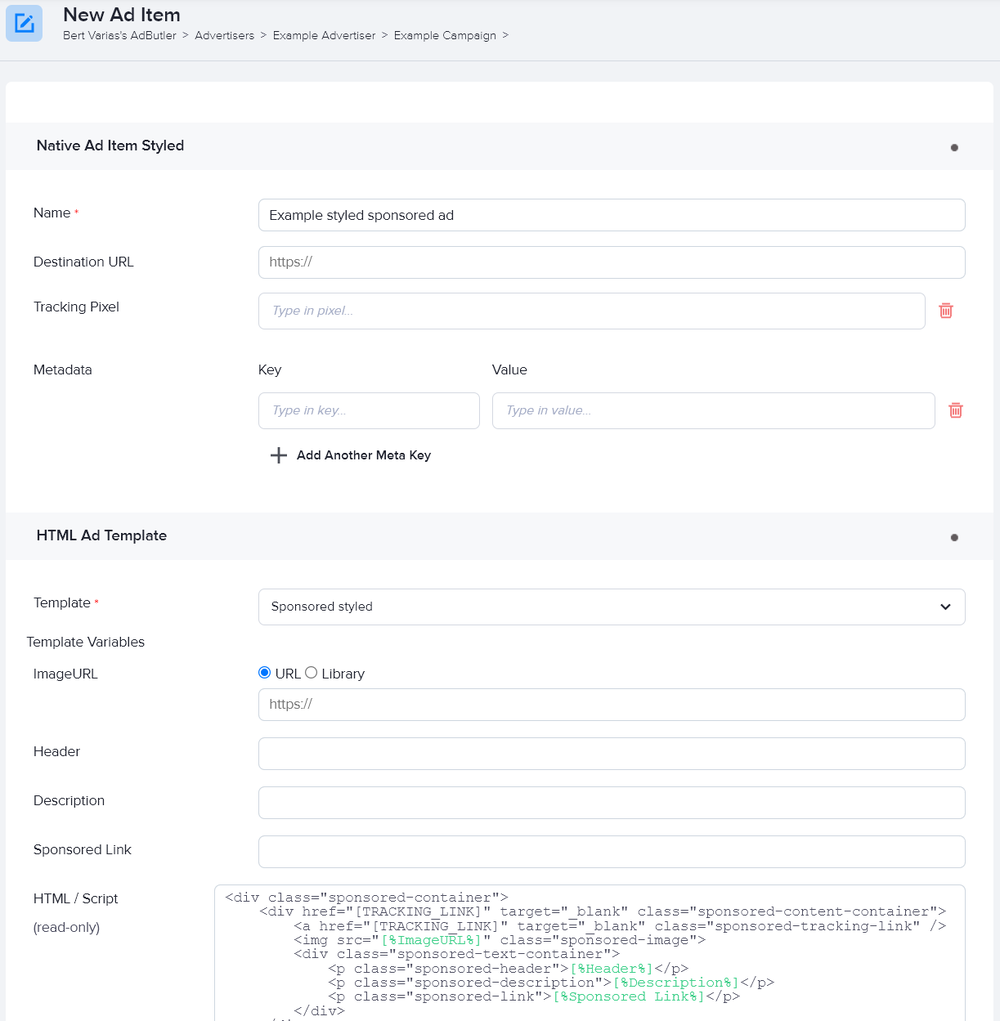Click the [%Sponsored Link%] variable in code

pos(629,997)
